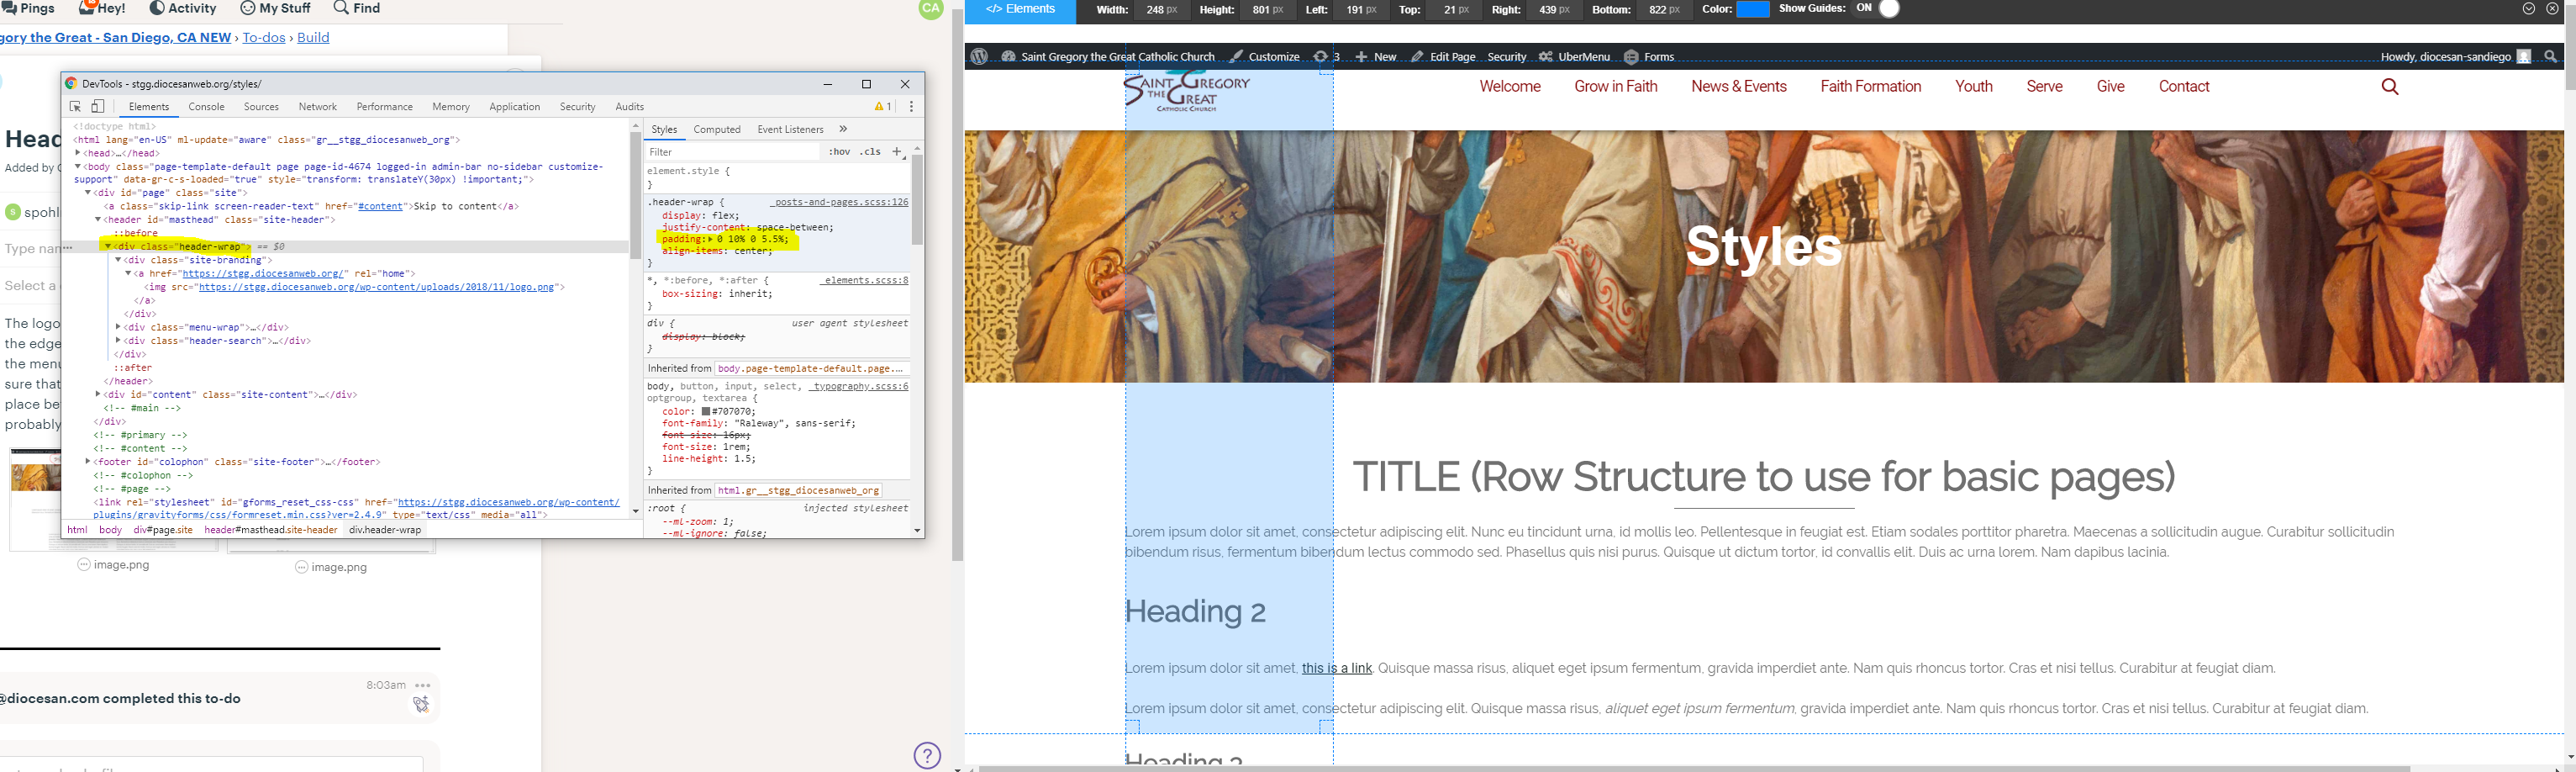This screenshot has height=772, width=2576.
Task: Add new style rule plus icon
Action: pyautogui.click(x=897, y=152)
